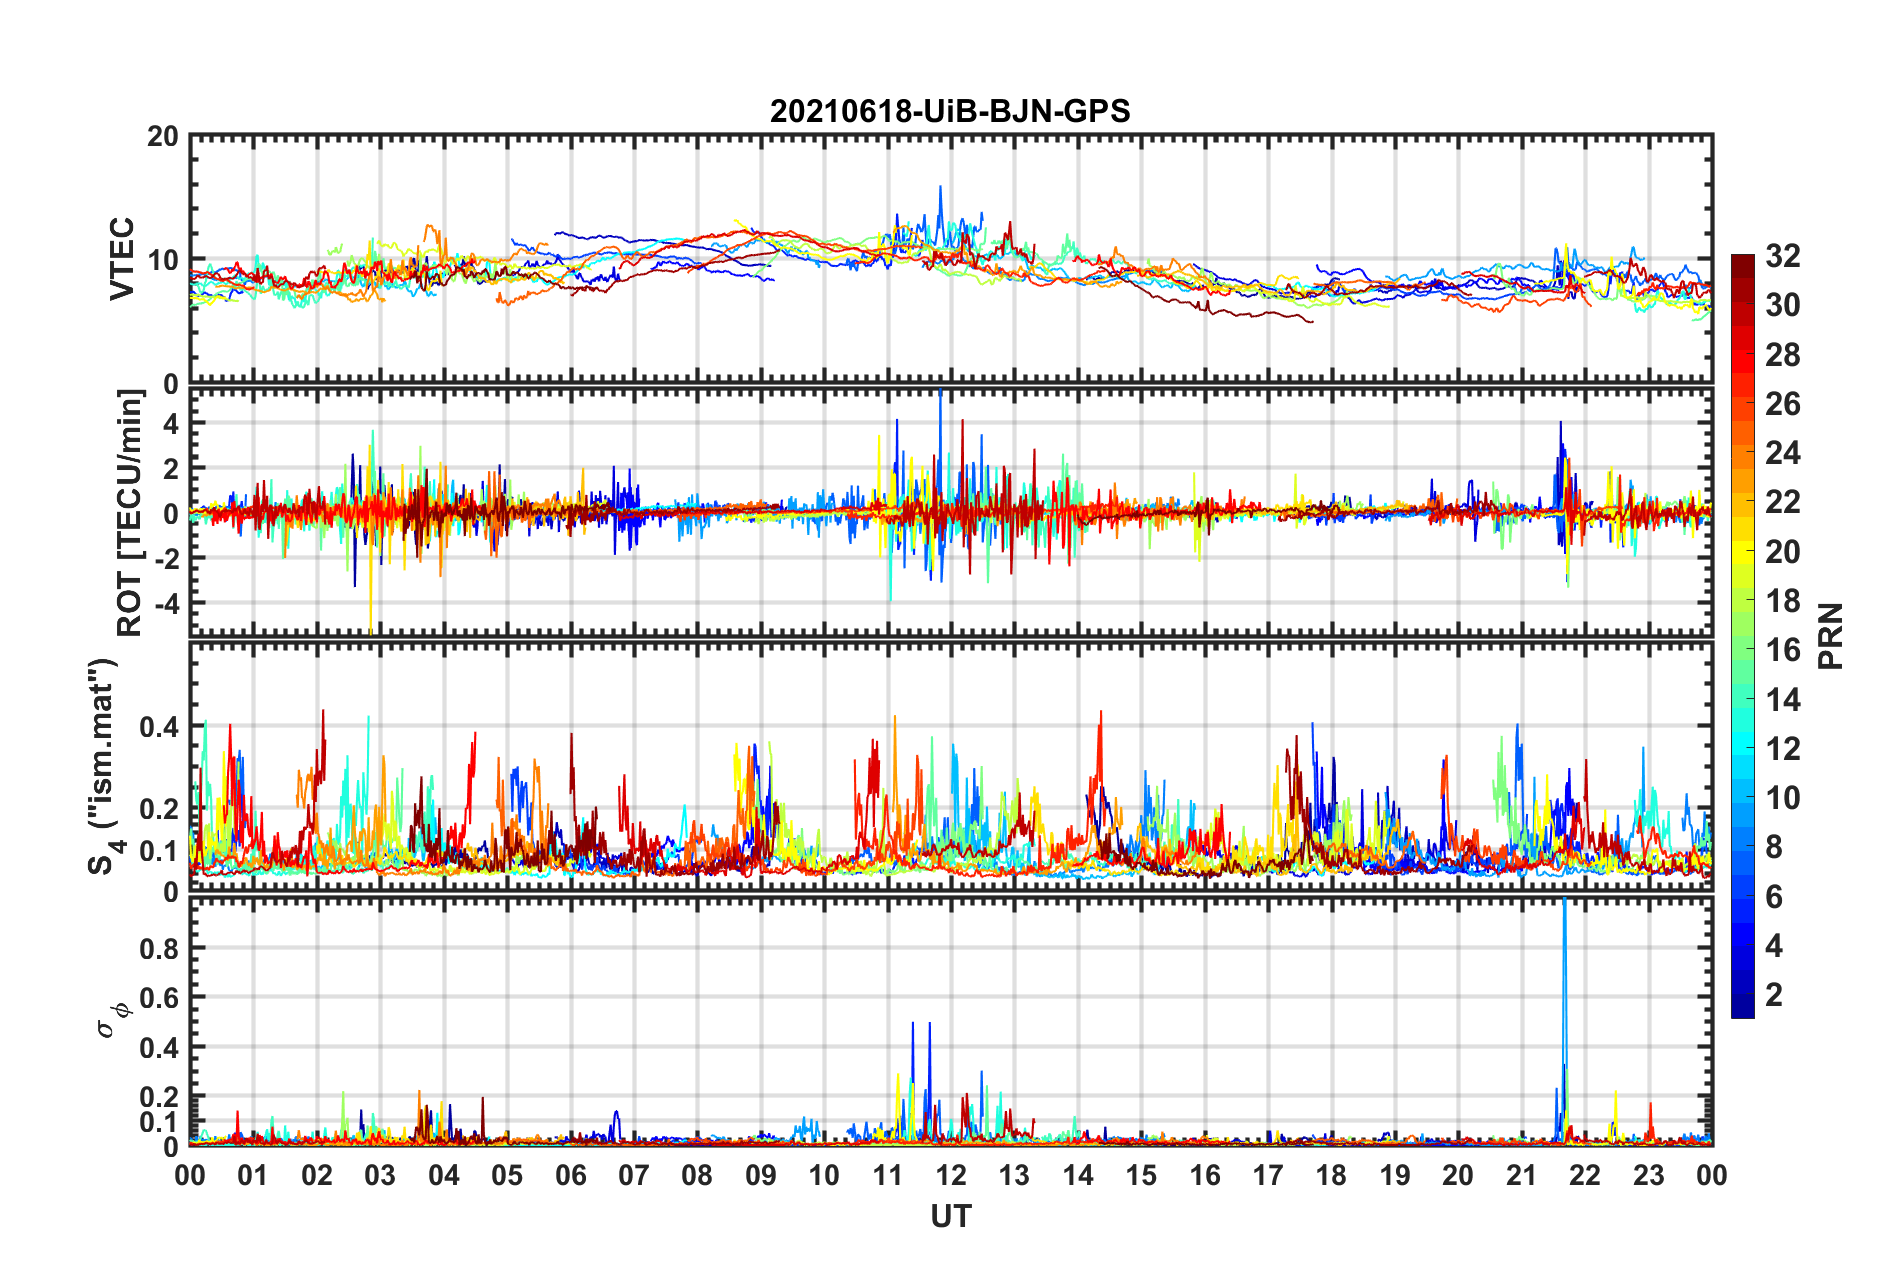Click UT axis tick label 12

[951, 1175]
